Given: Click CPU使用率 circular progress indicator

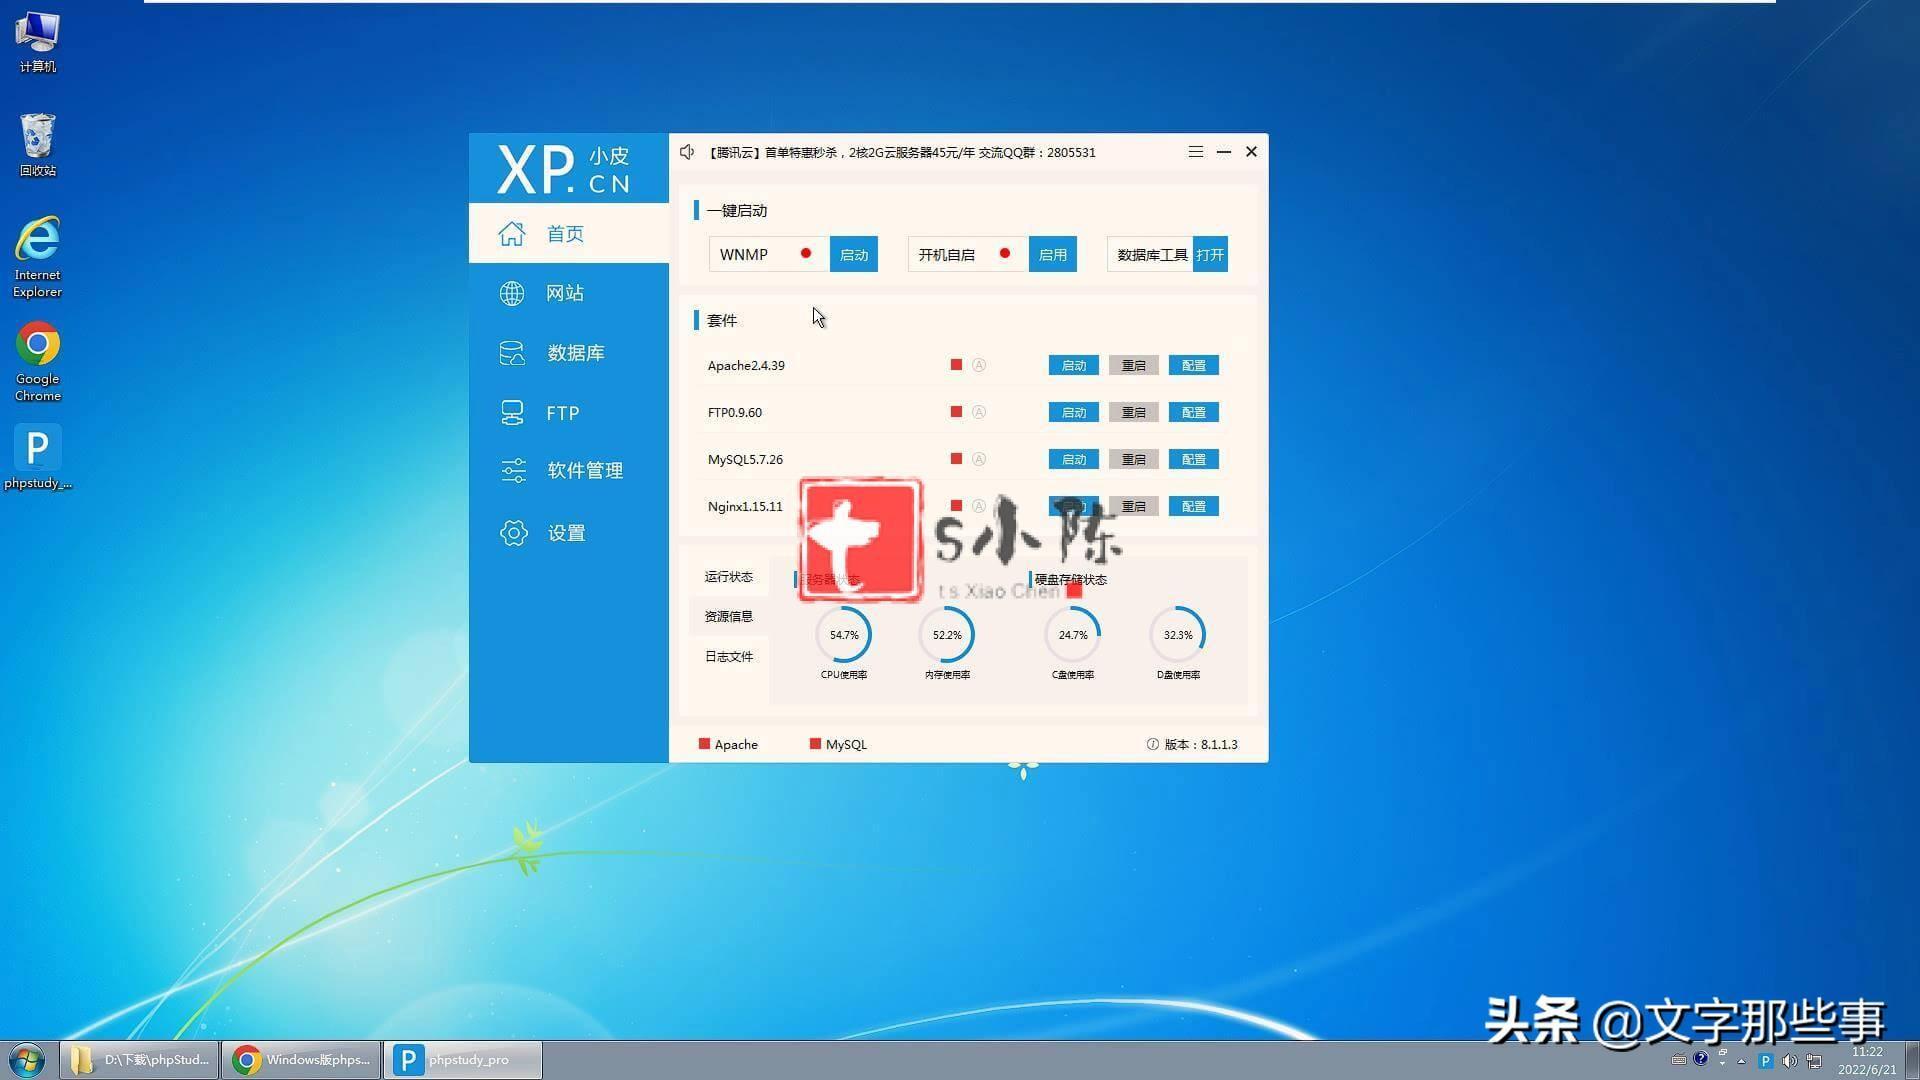Looking at the screenshot, I should pyautogui.click(x=844, y=636).
